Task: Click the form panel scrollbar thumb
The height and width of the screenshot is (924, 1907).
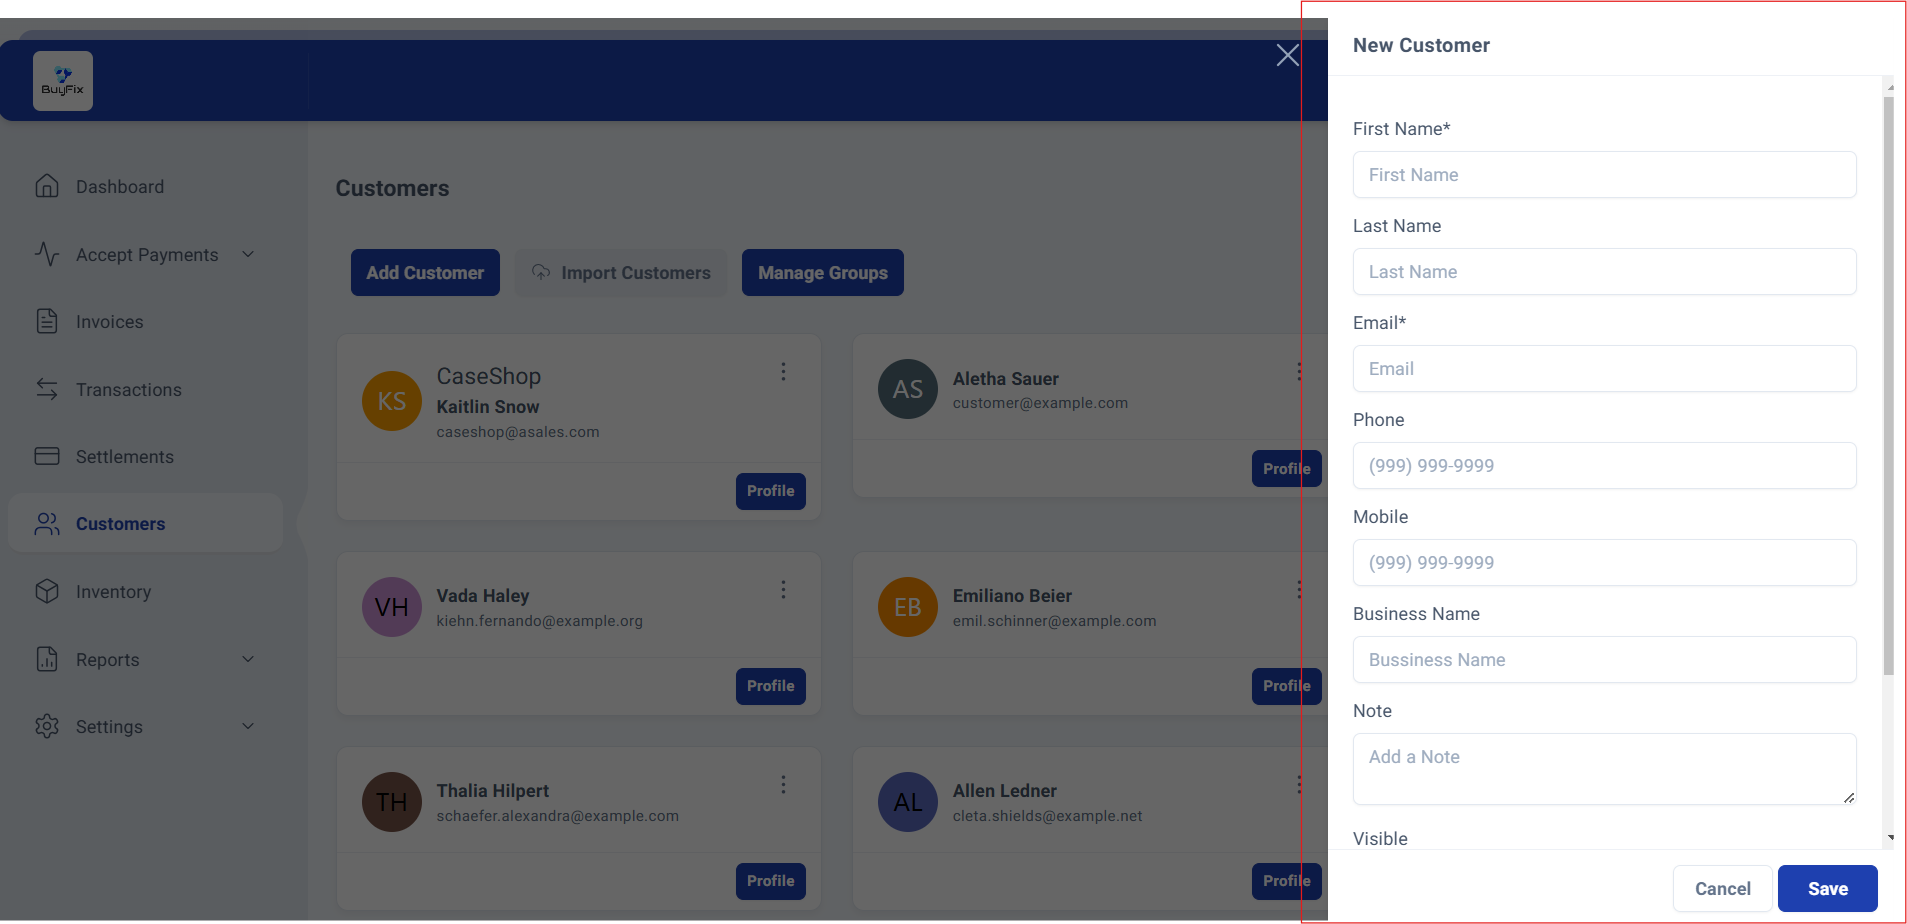Action: pos(1889,386)
